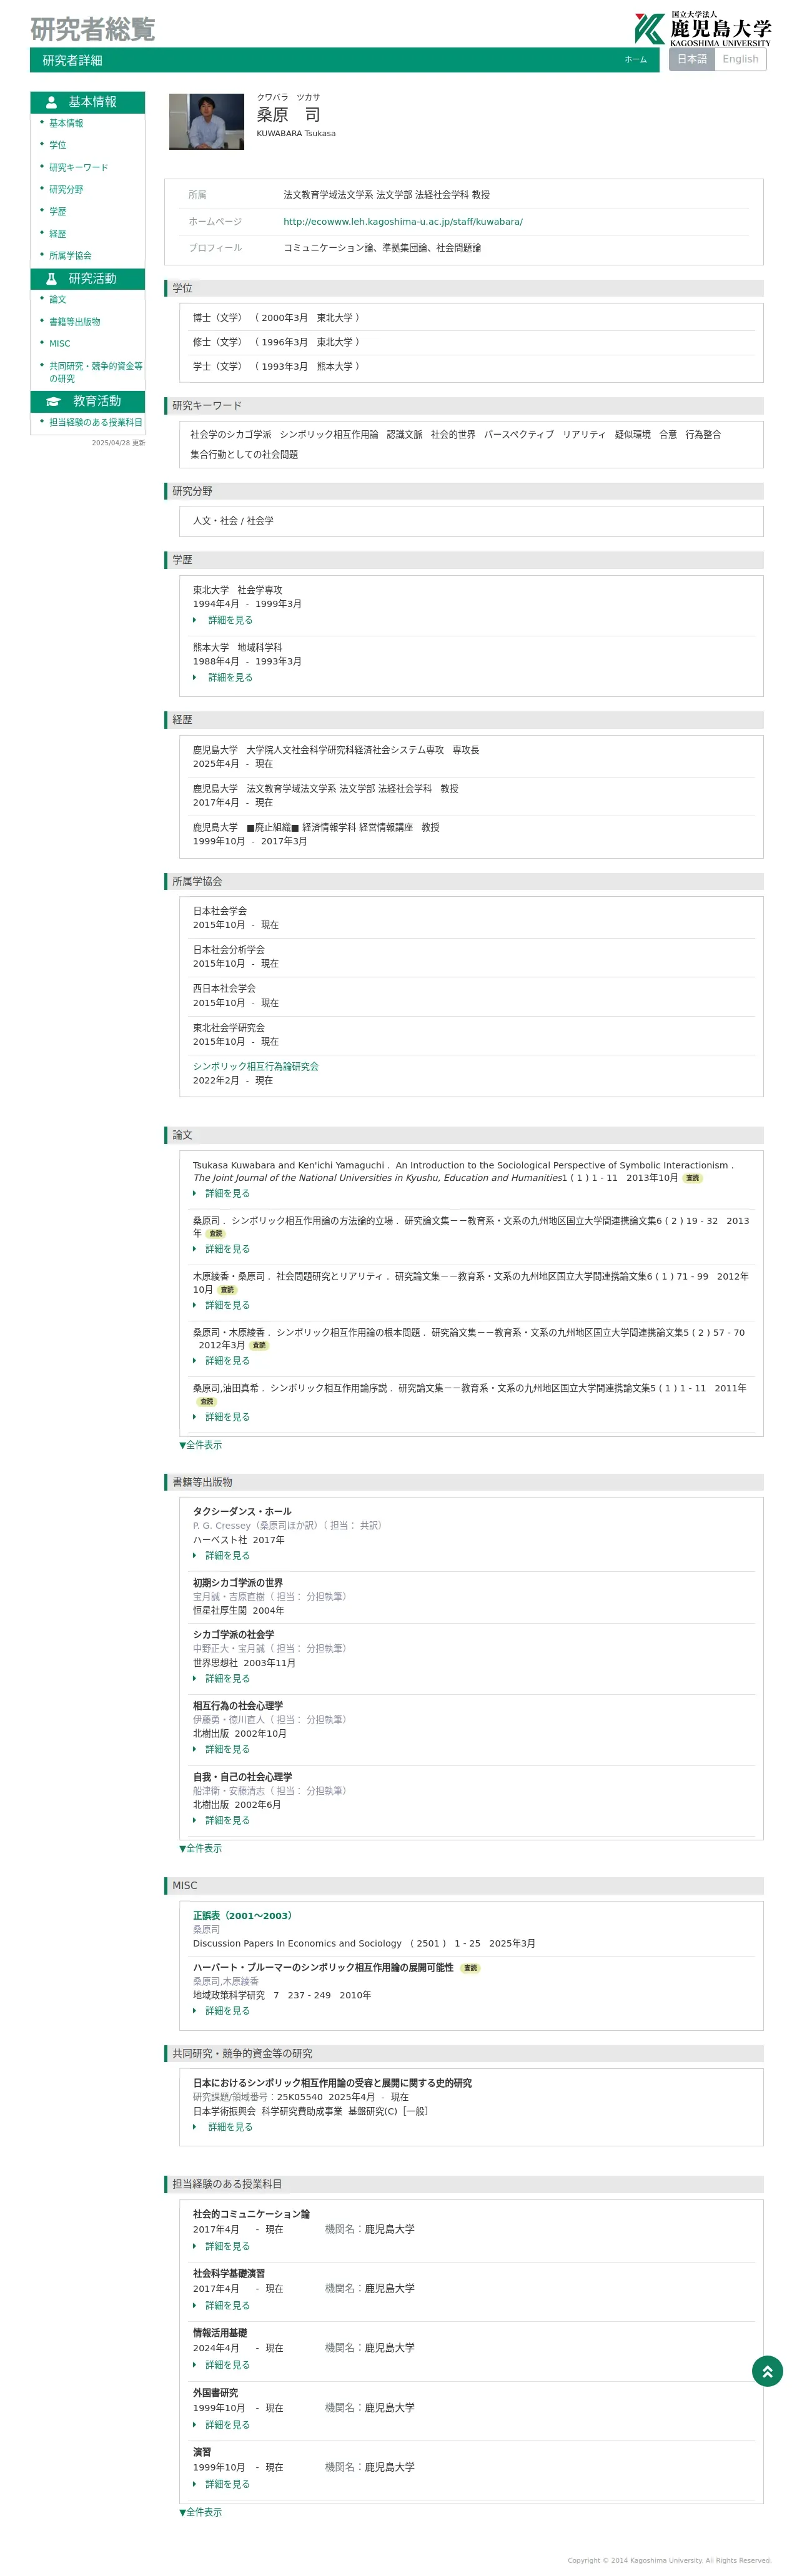Jump to 研究分野 in sidebar
This screenshot has height=2576, width=802.
point(66,189)
